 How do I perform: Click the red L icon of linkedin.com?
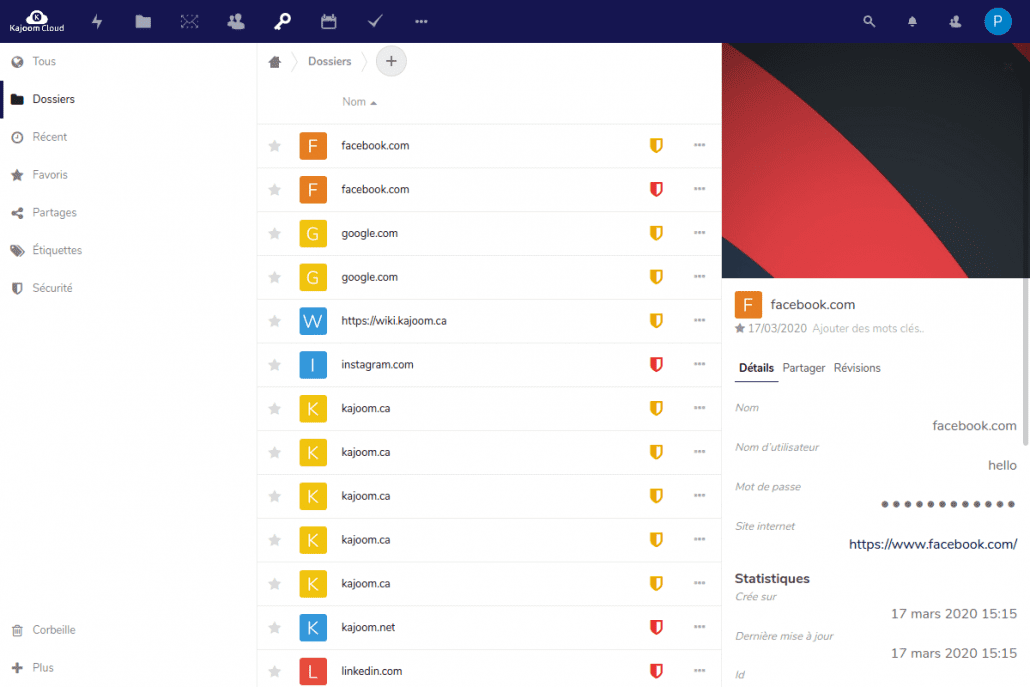(x=313, y=671)
